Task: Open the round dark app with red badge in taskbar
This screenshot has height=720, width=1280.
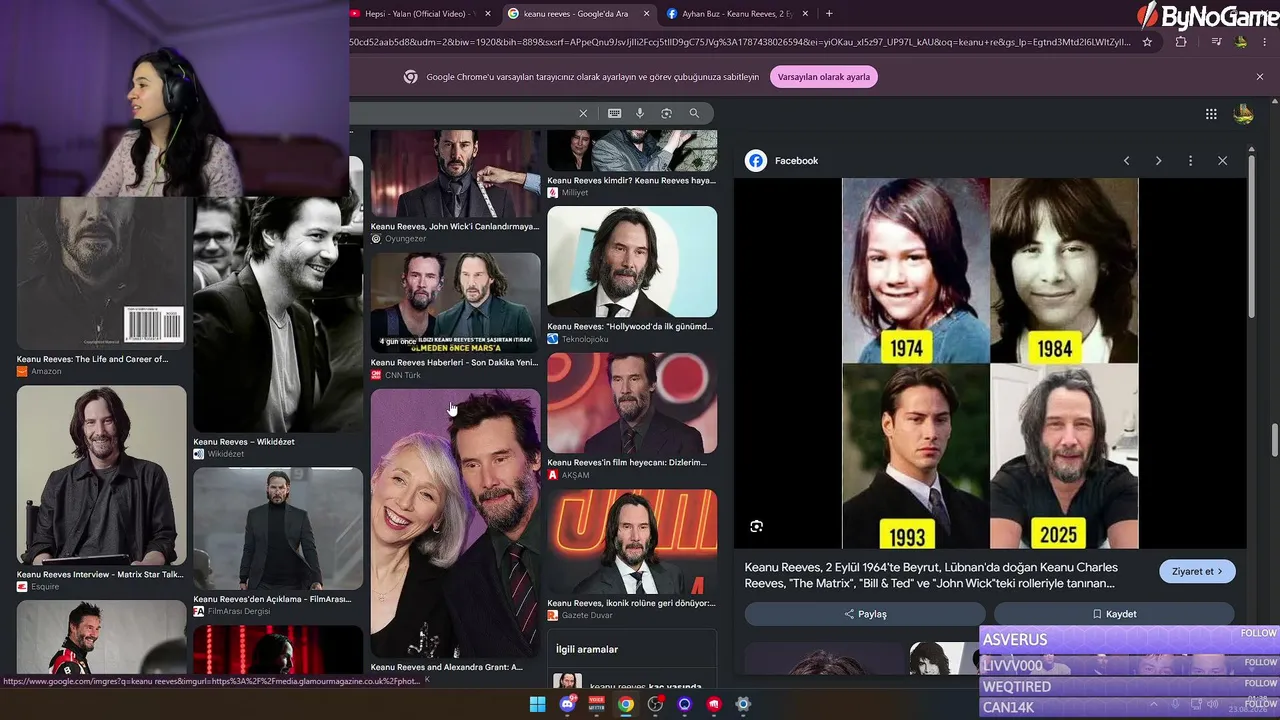Action: 655,704
